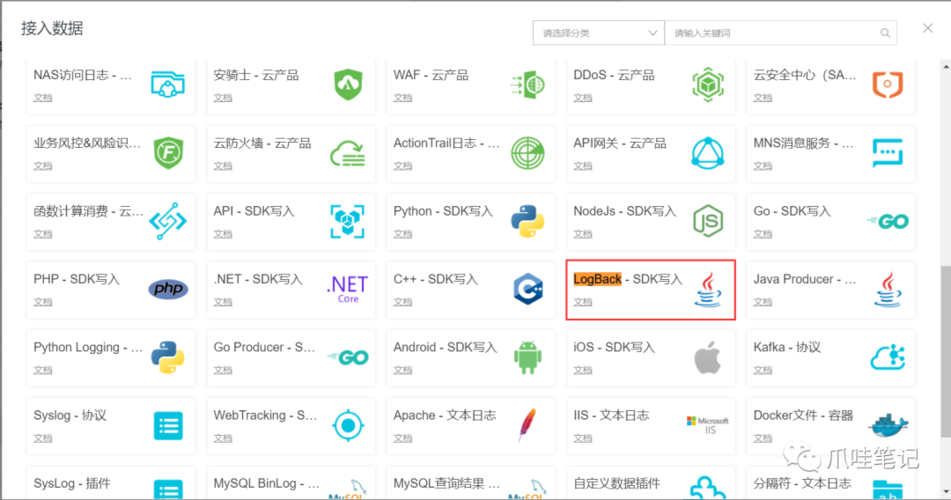Viewport: 951px width, 500px height.
Task: Select the MySQL BinLog card title
Action: pos(266,484)
